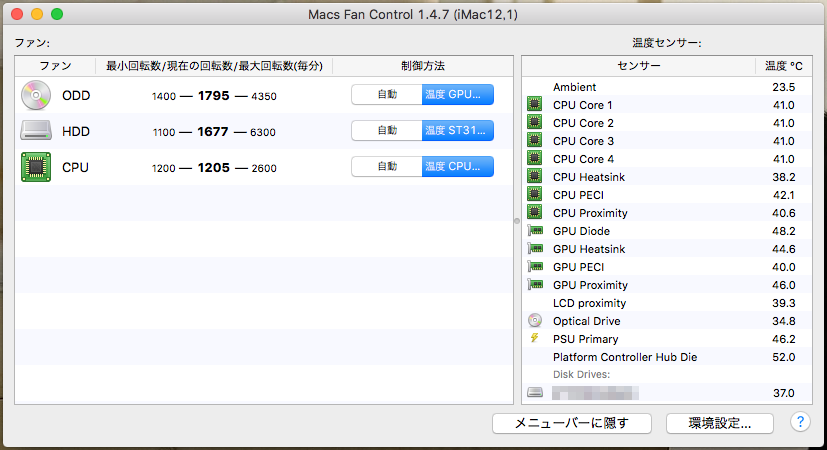Click the ファン column header
The image size is (827, 450).
(55, 66)
